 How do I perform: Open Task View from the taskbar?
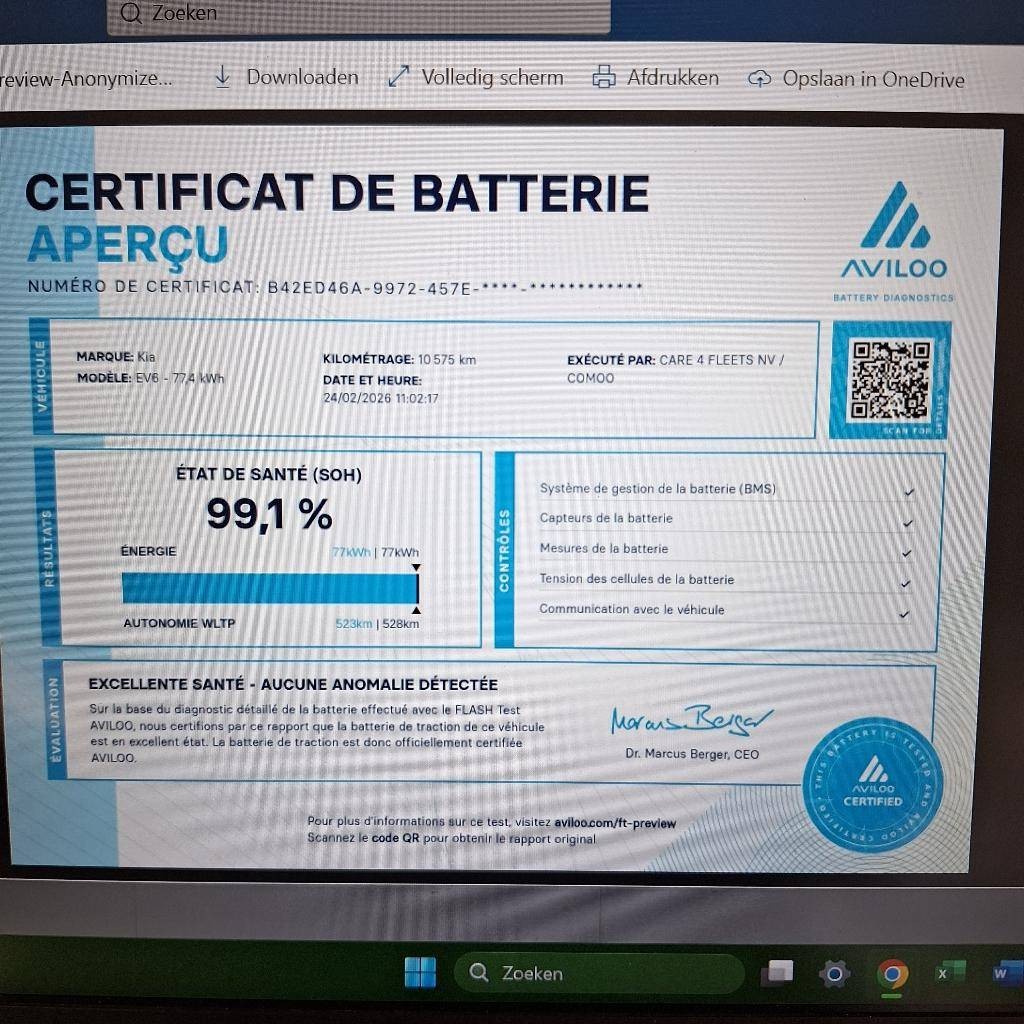click(776, 973)
